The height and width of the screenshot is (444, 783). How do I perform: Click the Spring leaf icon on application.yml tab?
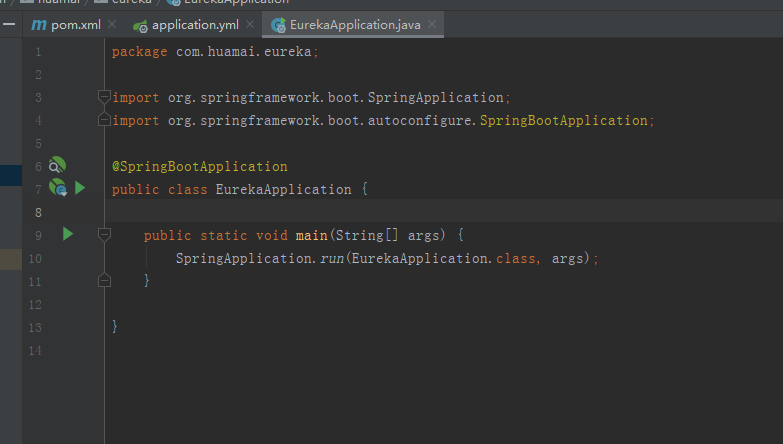(x=140, y=26)
